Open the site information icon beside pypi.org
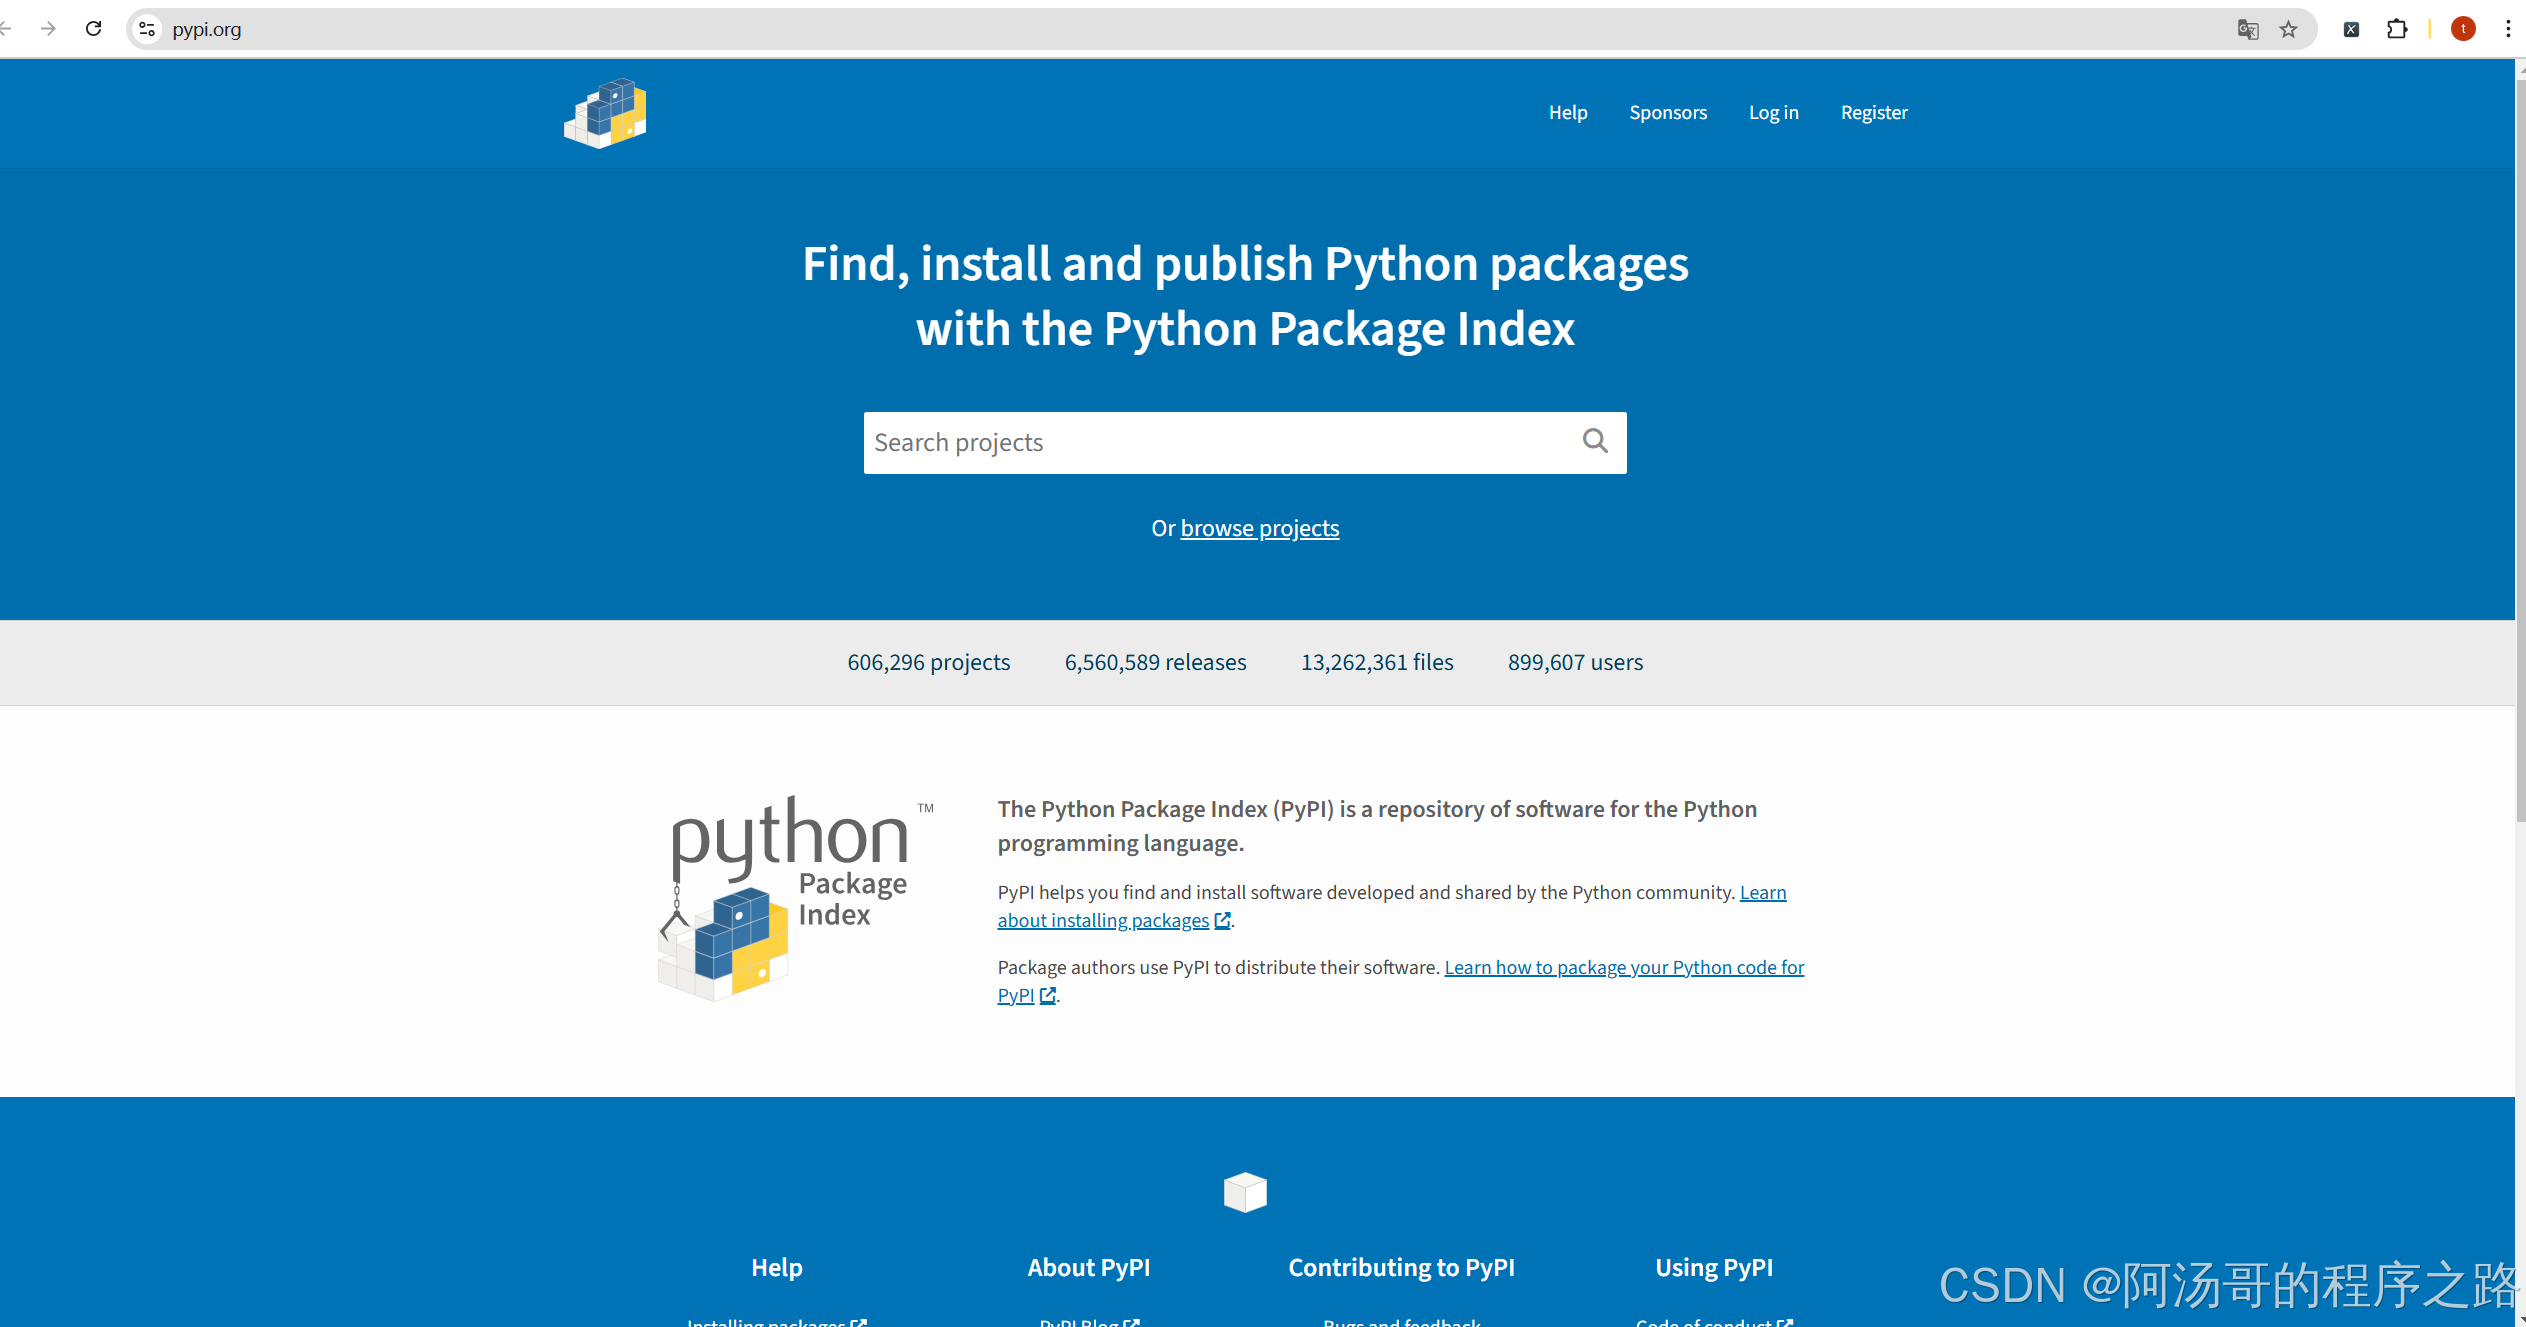2526x1327 pixels. coord(147,29)
